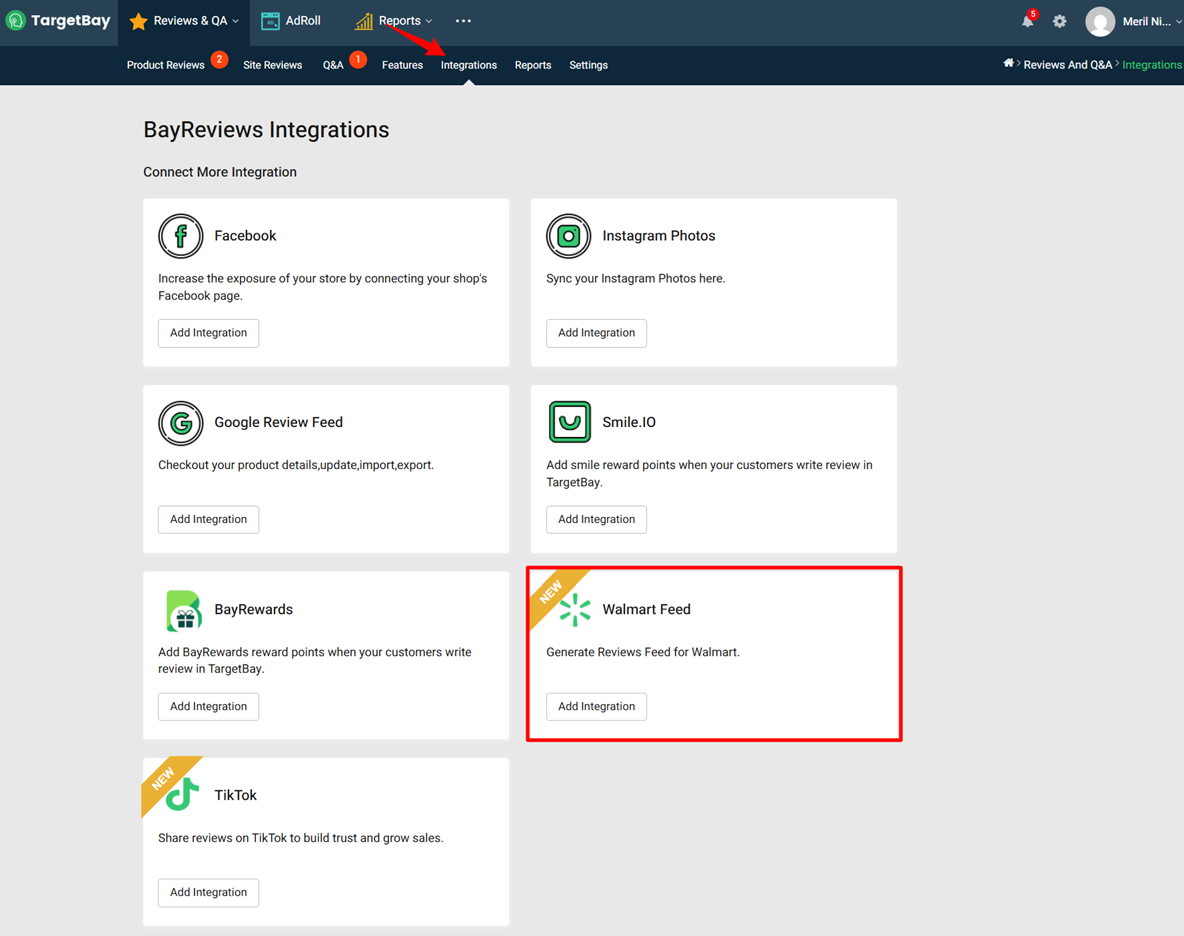Image resolution: width=1184 pixels, height=936 pixels.
Task: Open the Reports sub-navigation tab
Action: [533, 65]
